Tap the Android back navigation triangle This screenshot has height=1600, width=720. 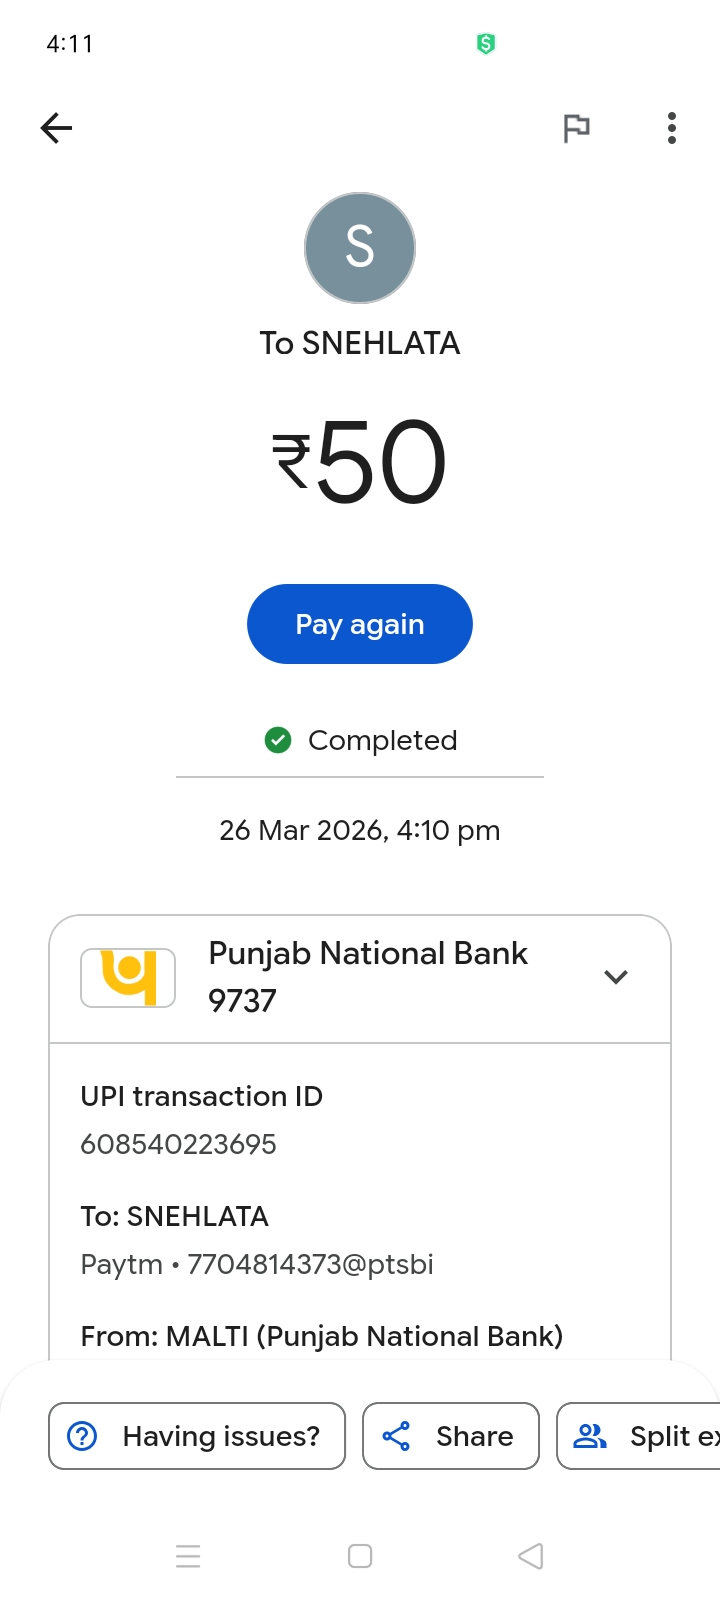pyautogui.click(x=531, y=1556)
